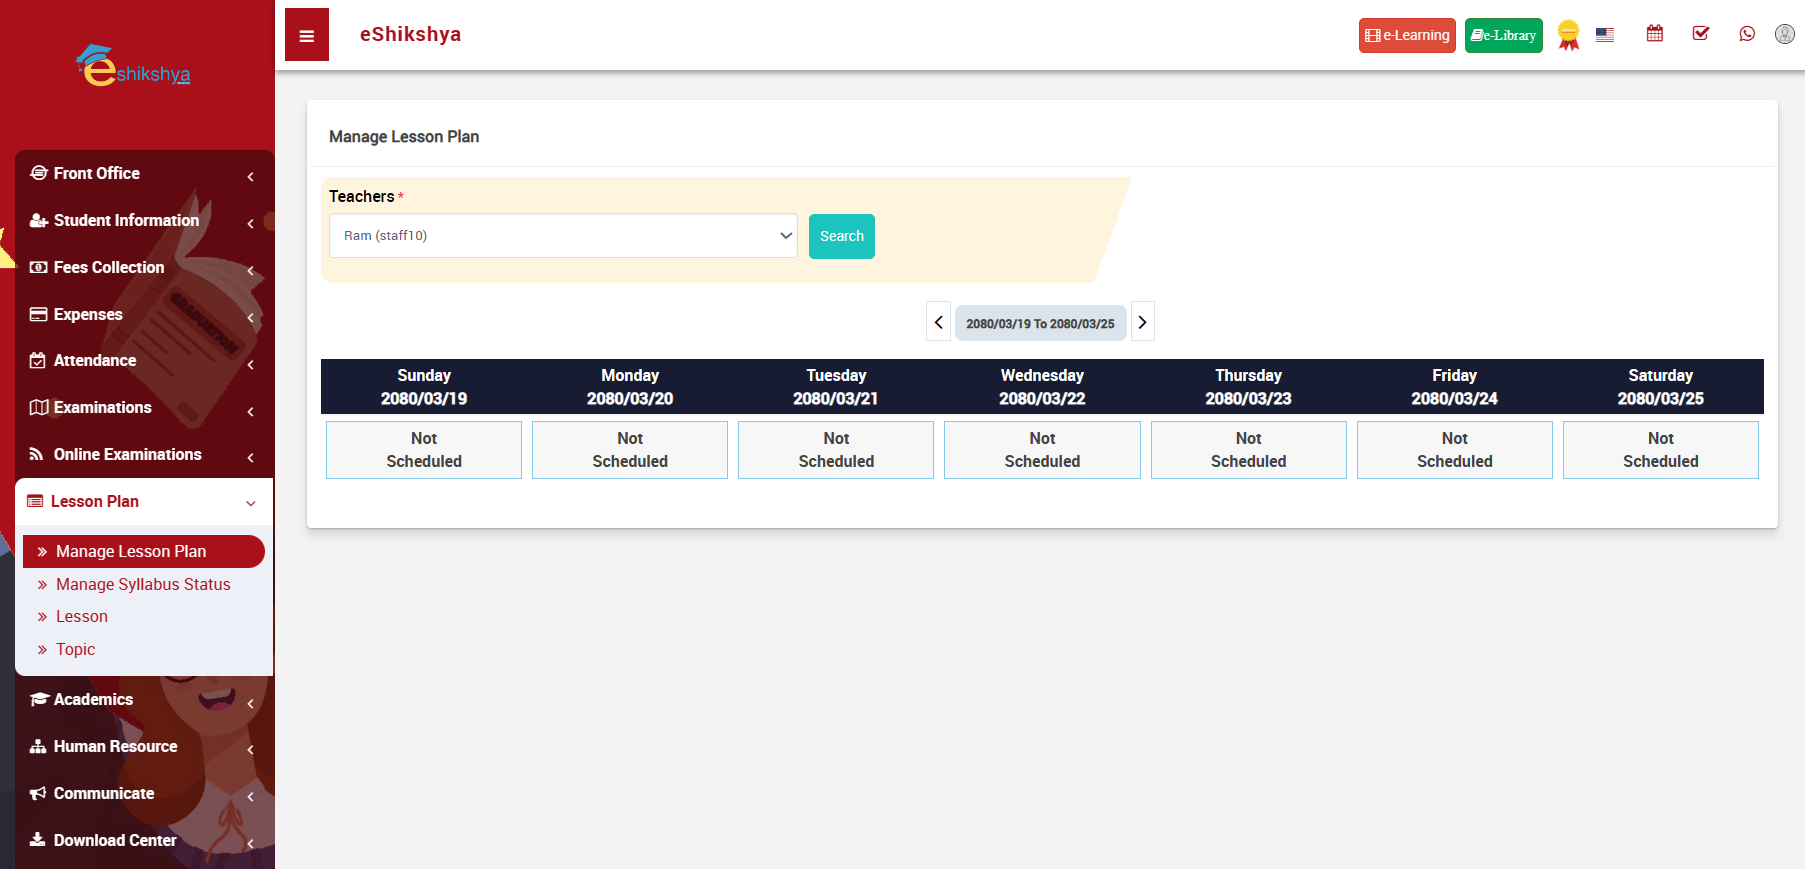
Task: Click the Search button
Action: point(841,237)
